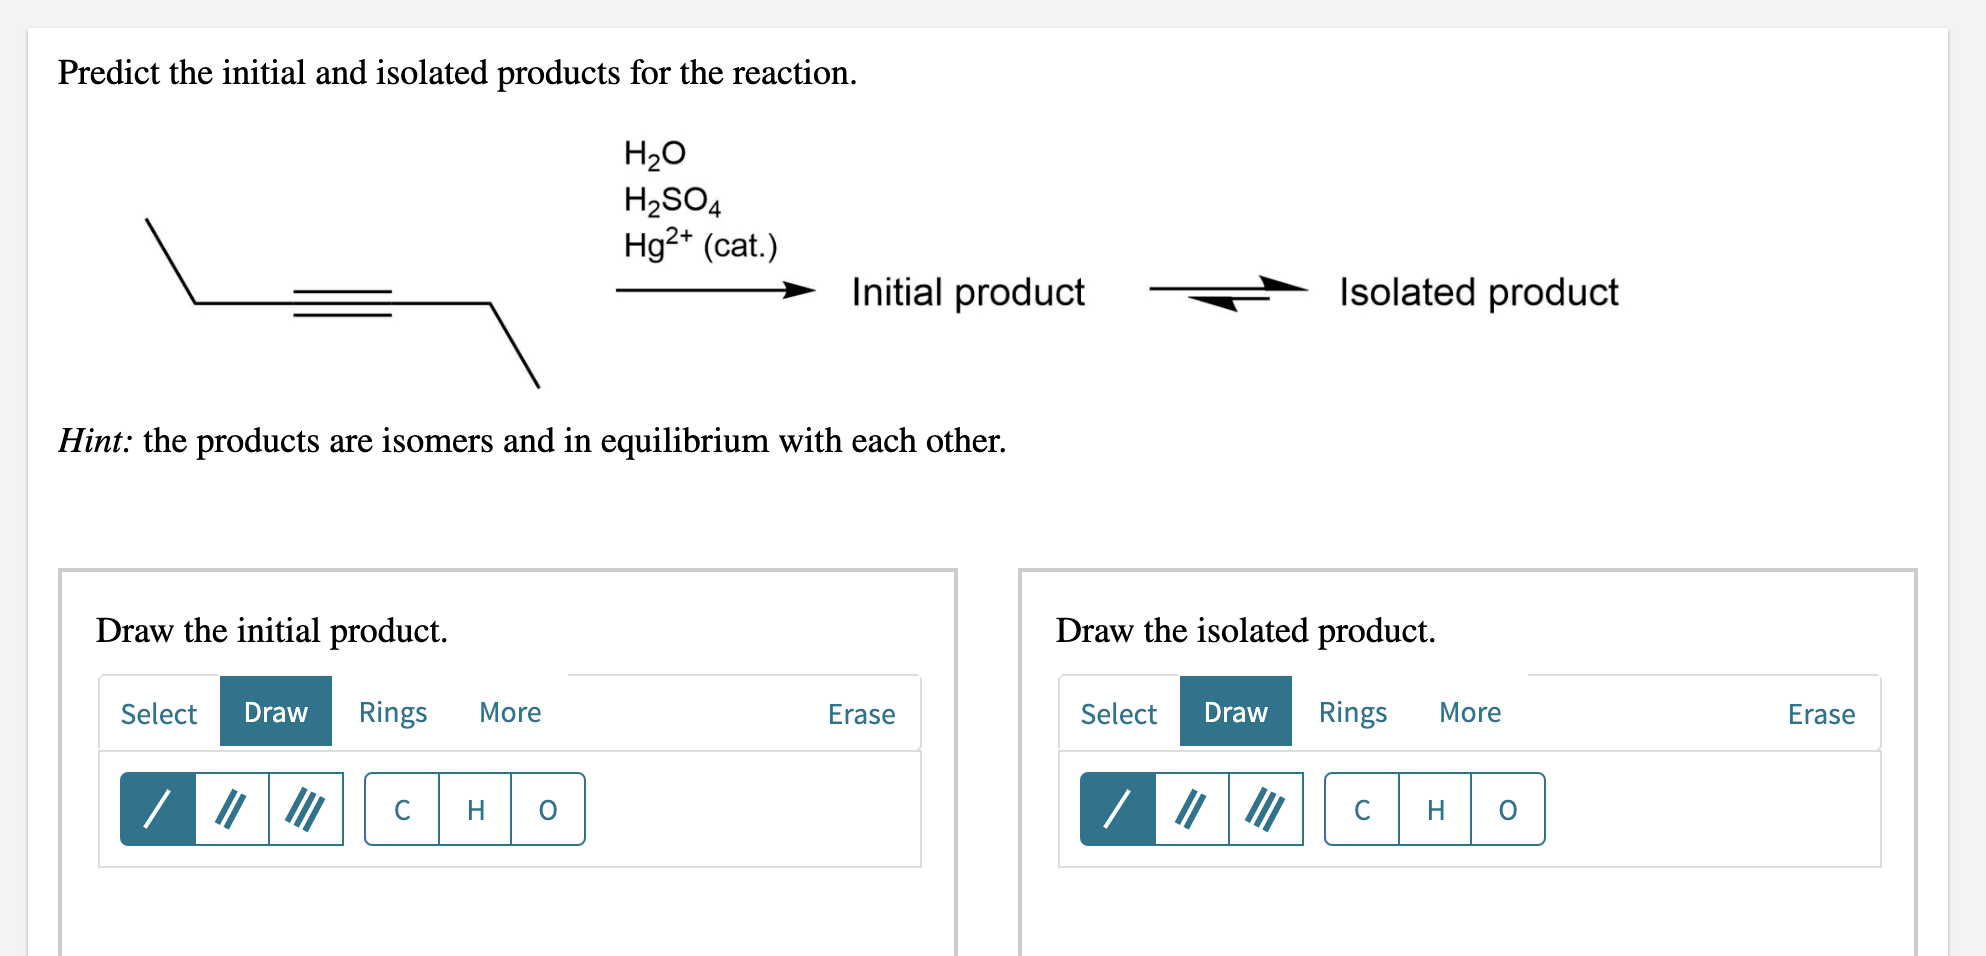Viewport: 1986px width, 956px height.
Task: Select double bond tool in initial product panel
Action: pos(232,809)
